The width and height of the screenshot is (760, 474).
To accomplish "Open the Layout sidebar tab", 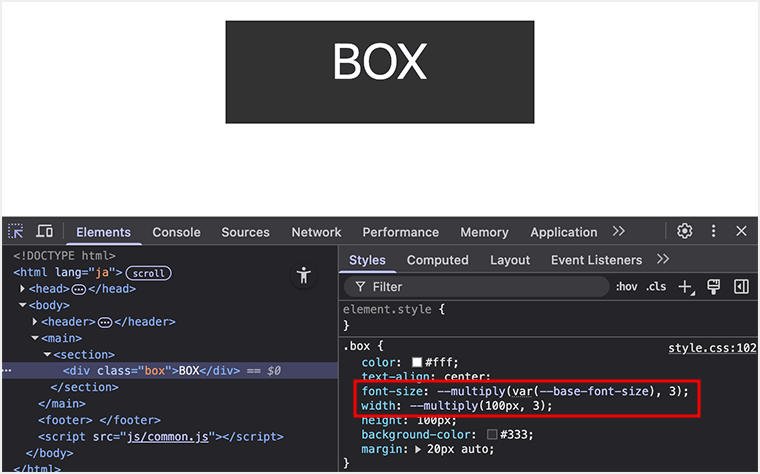I will tap(510, 260).
